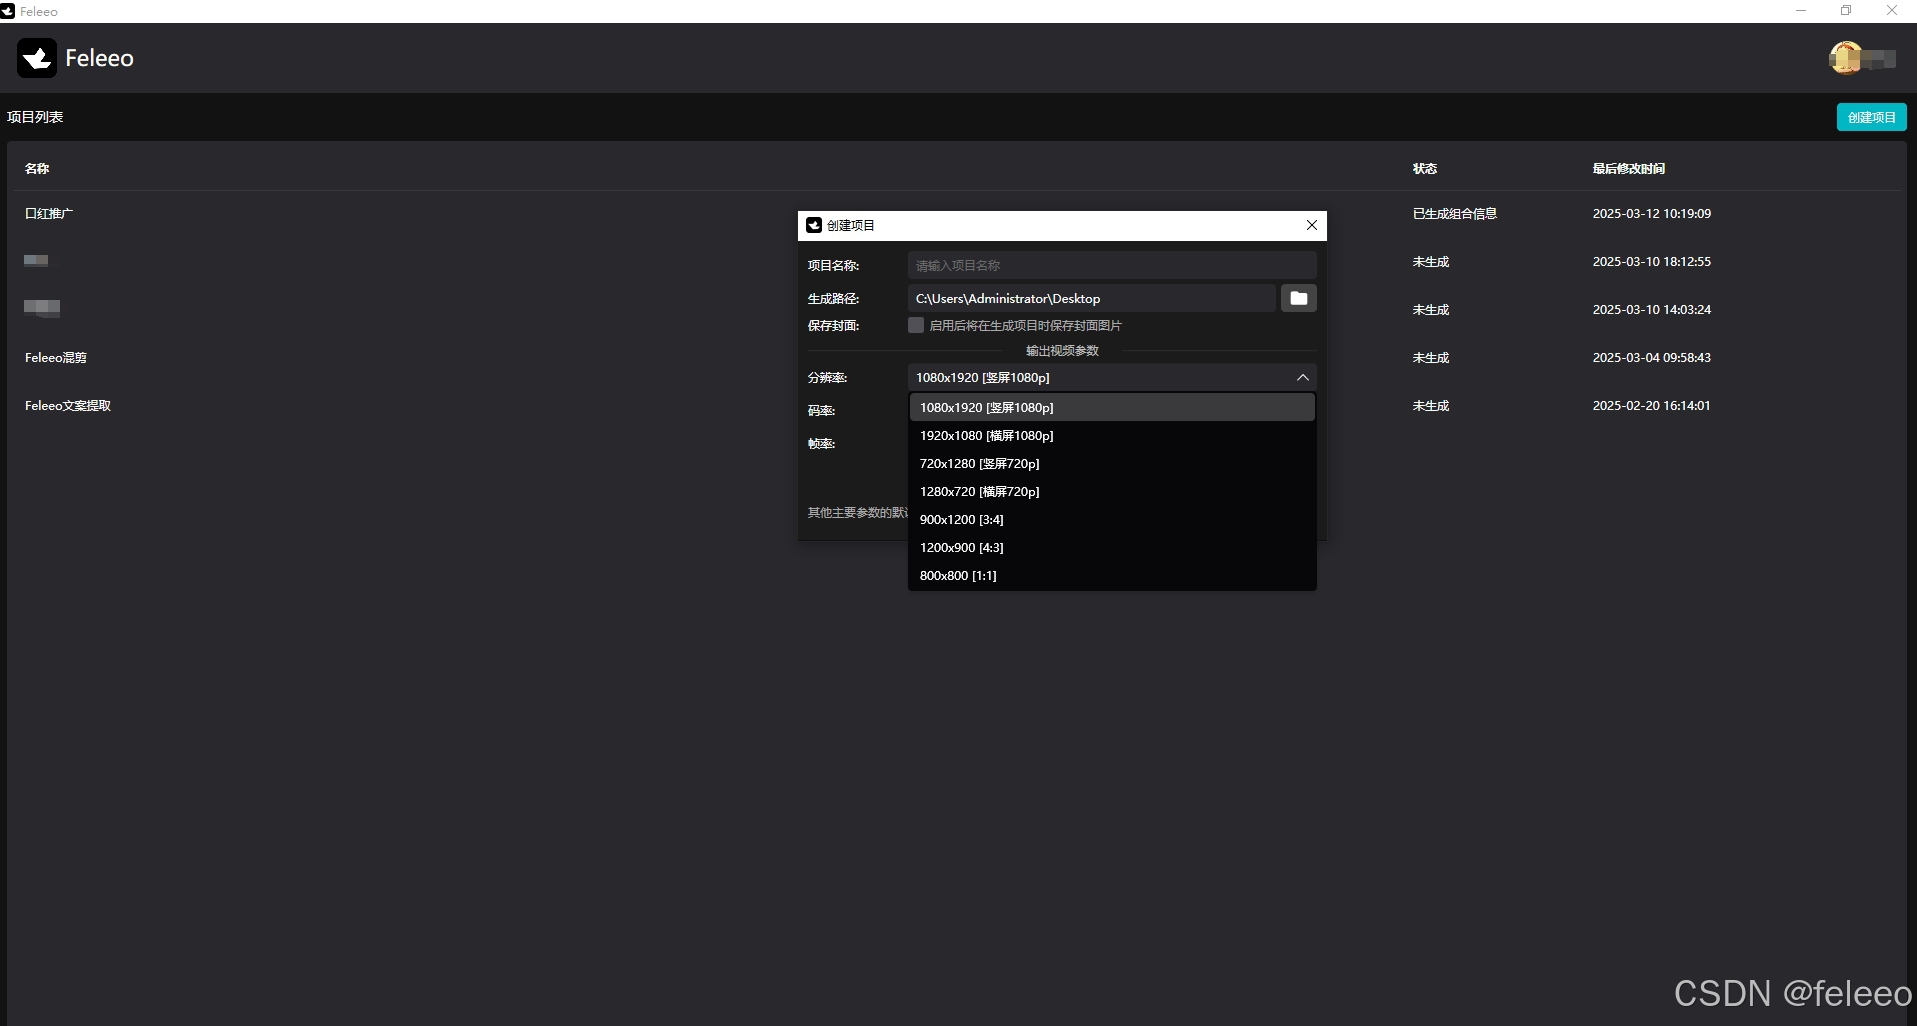Enable the 保存封面 checkbox

pos(916,325)
